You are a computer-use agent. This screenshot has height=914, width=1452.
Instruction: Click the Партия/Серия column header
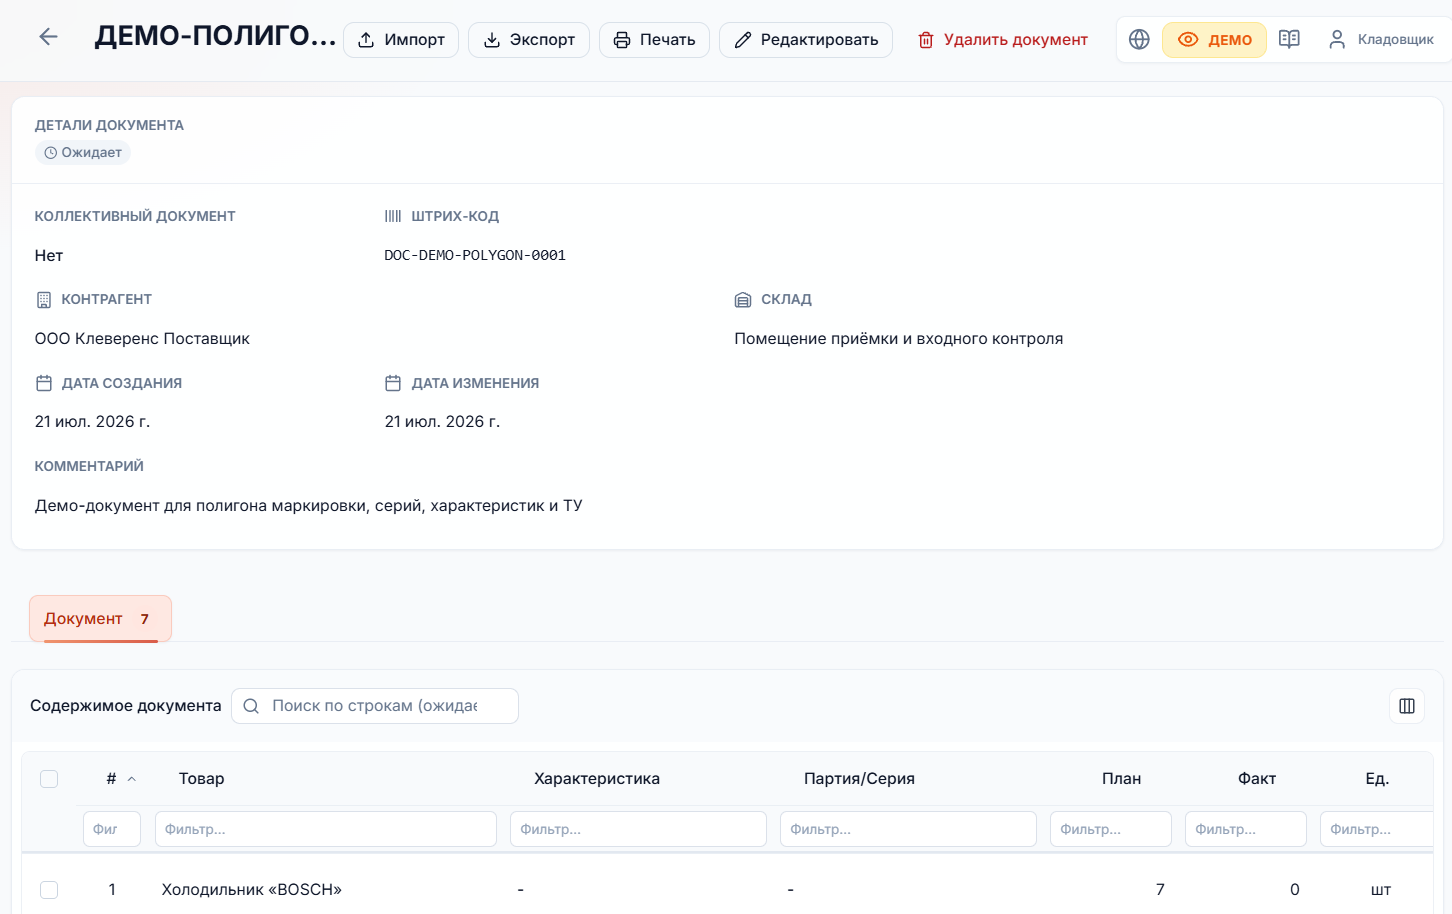pyautogui.click(x=859, y=779)
